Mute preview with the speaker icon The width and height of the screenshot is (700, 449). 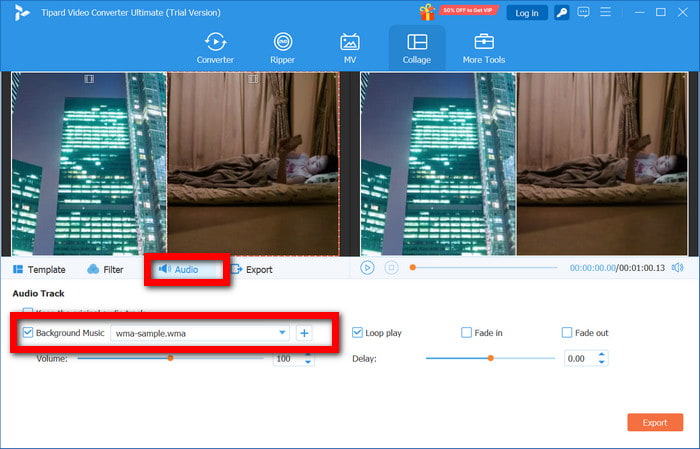point(677,268)
